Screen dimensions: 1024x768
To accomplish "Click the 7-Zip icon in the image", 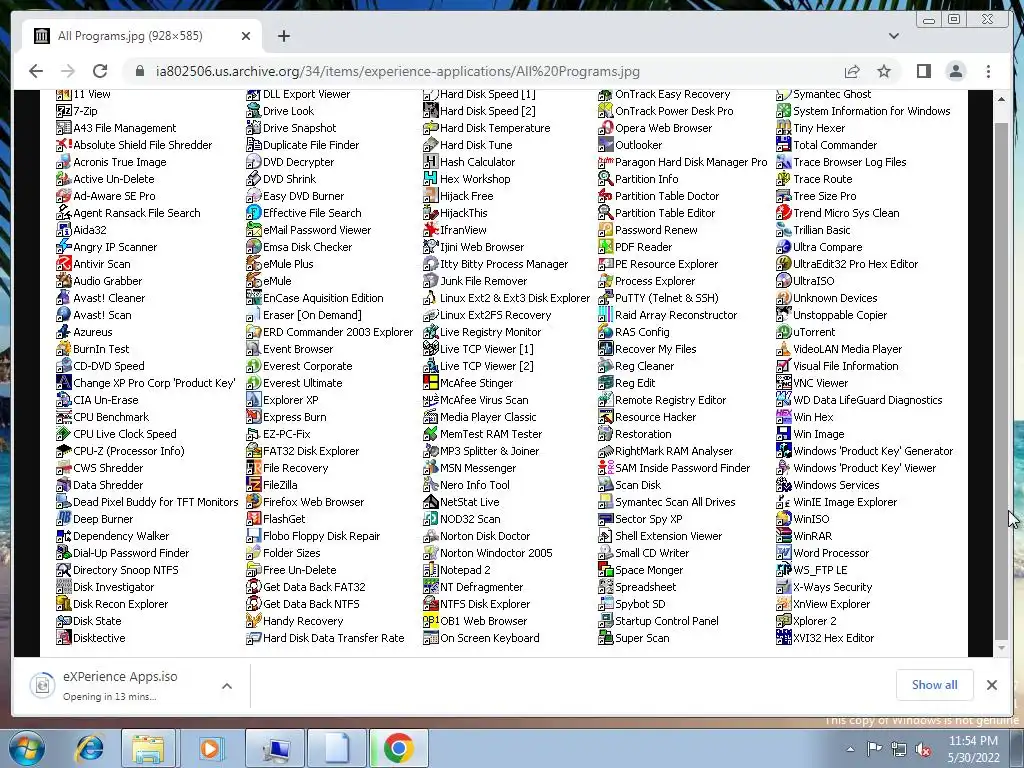I will [x=63, y=111].
